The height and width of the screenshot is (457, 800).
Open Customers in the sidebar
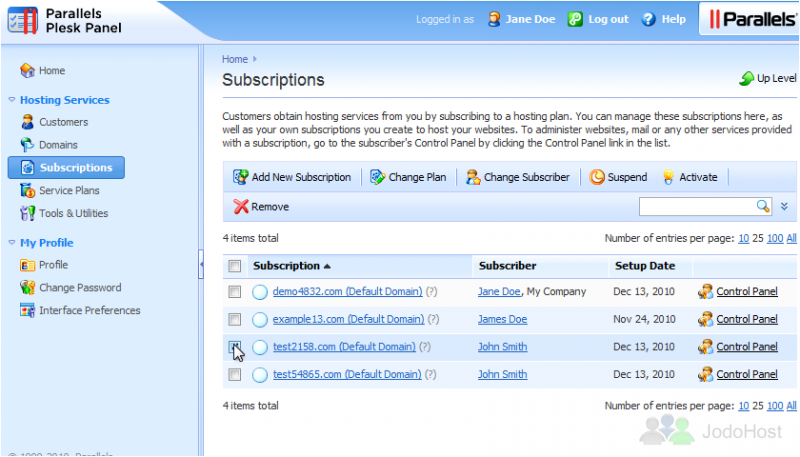tap(63, 122)
